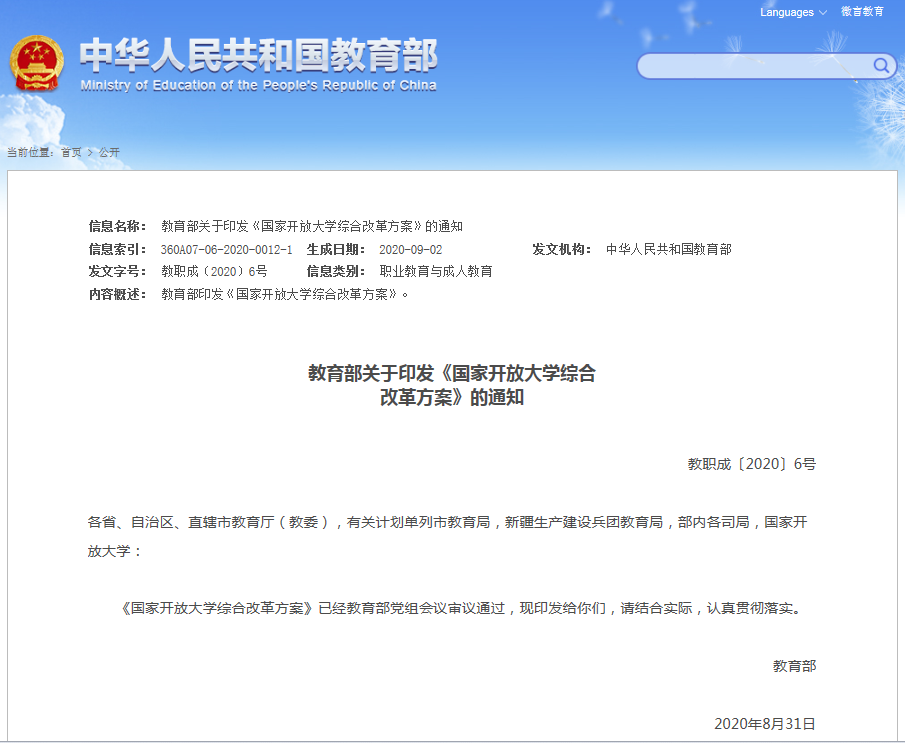
Task: Click the national emblem logo
Action: [x=36, y=63]
